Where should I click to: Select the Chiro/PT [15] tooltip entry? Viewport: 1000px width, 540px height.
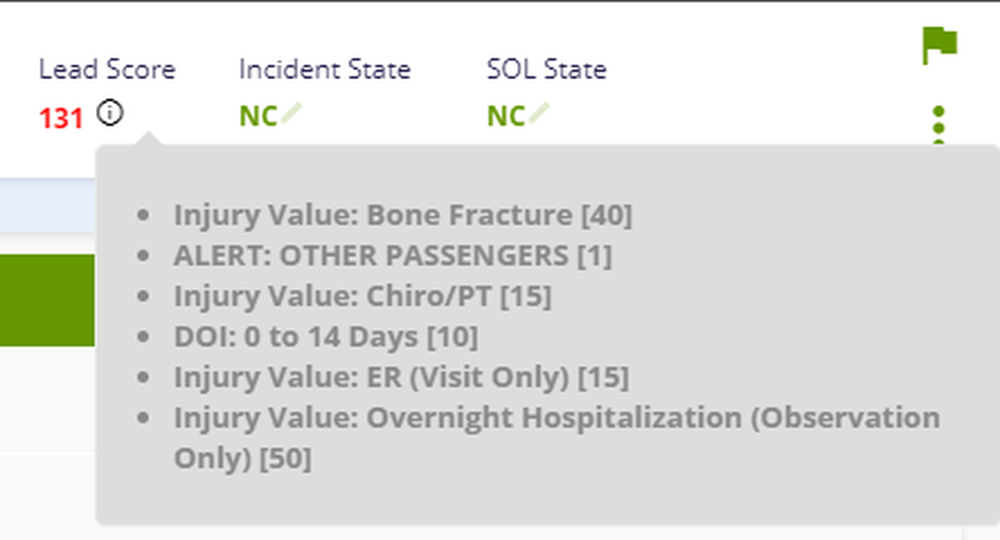pyautogui.click(x=363, y=296)
